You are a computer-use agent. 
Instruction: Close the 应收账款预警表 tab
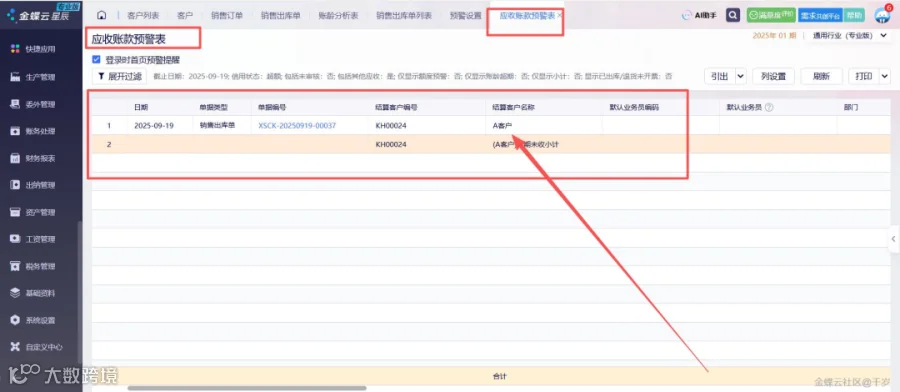point(560,15)
